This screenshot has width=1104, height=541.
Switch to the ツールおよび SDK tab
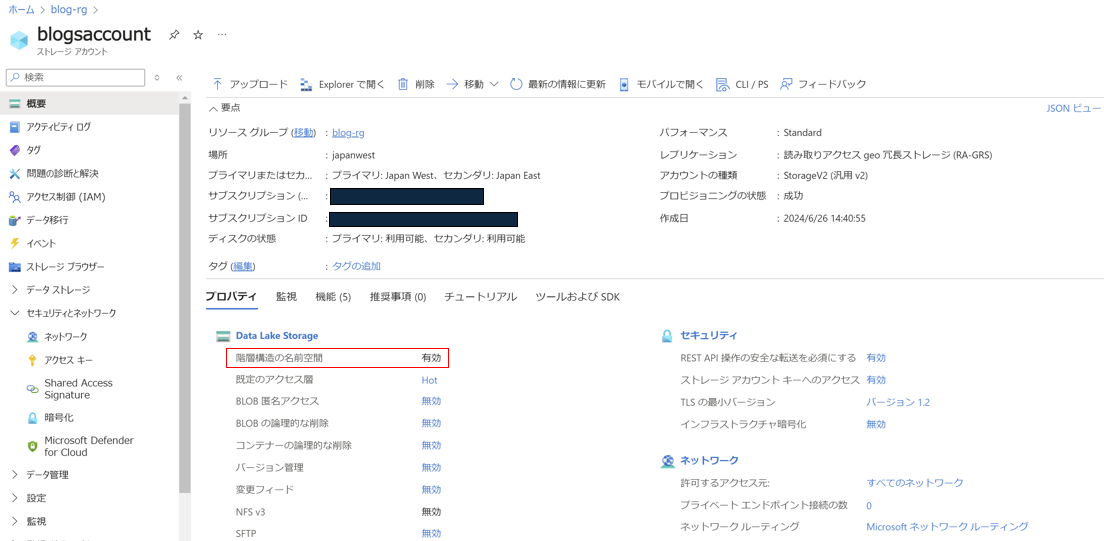(578, 297)
